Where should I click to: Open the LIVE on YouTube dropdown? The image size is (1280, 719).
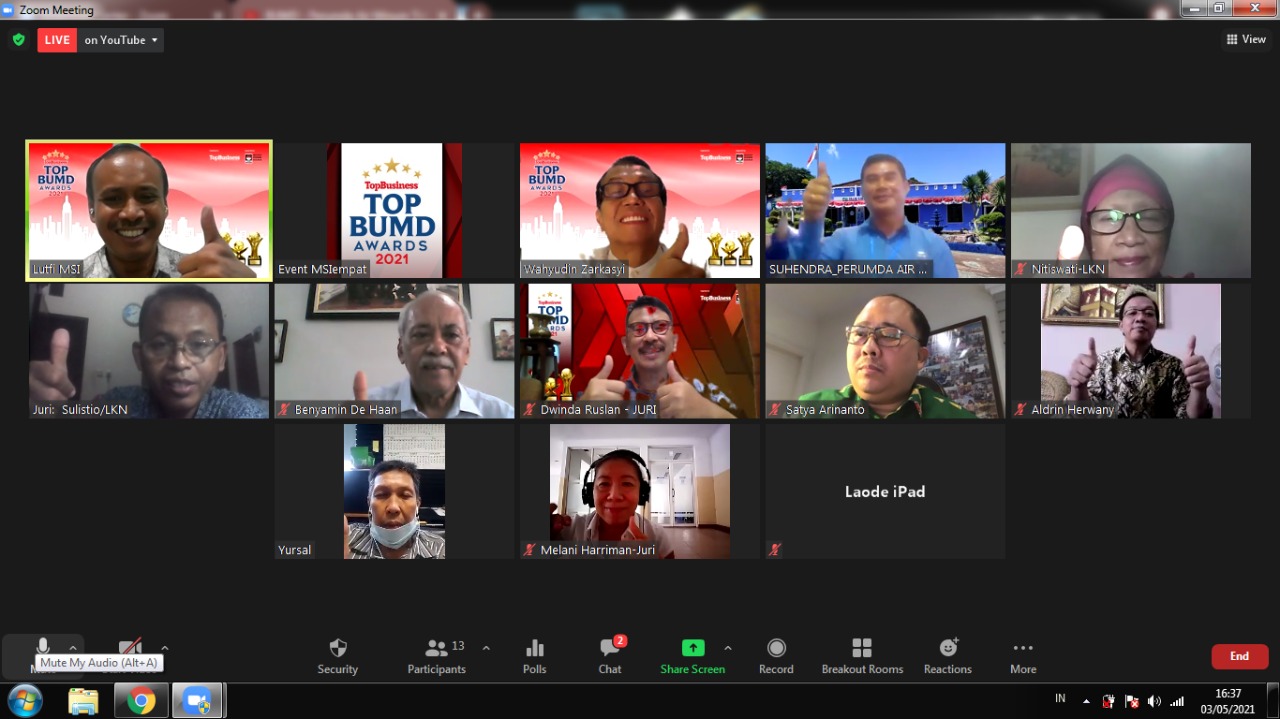pos(101,40)
